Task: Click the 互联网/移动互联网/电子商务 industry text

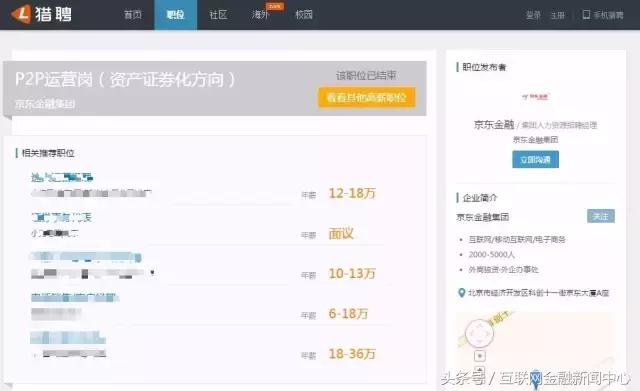Action: [517, 239]
